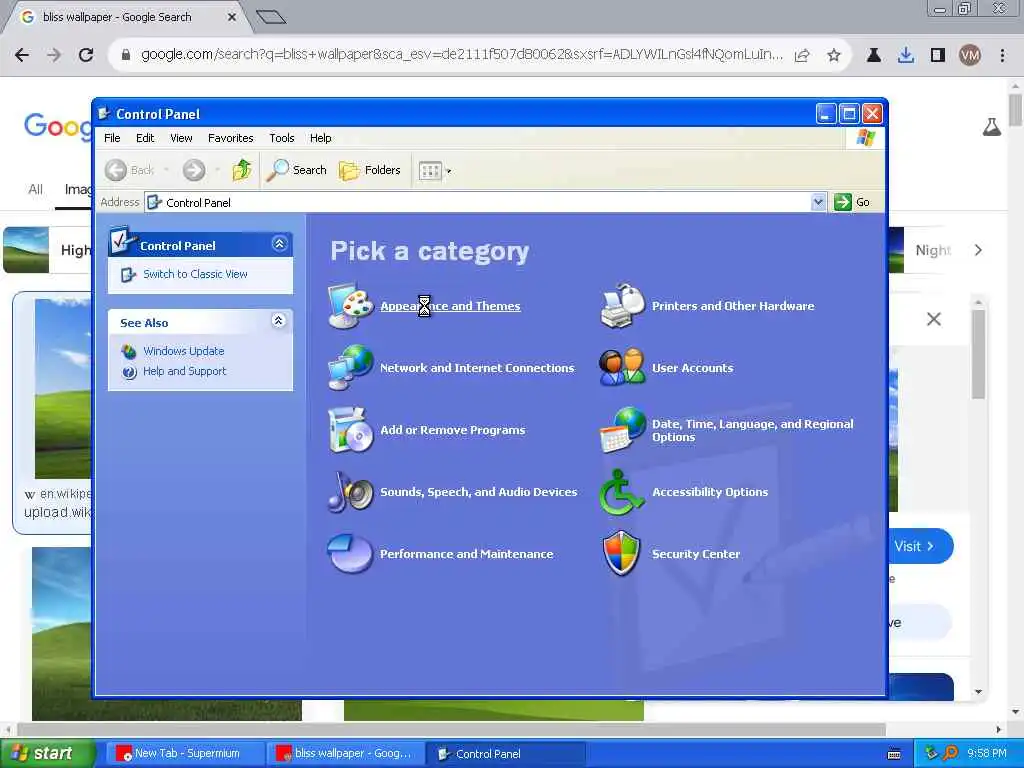Click the browser reload icon
This screenshot has width=1024, height=768.
pos(86,55)
